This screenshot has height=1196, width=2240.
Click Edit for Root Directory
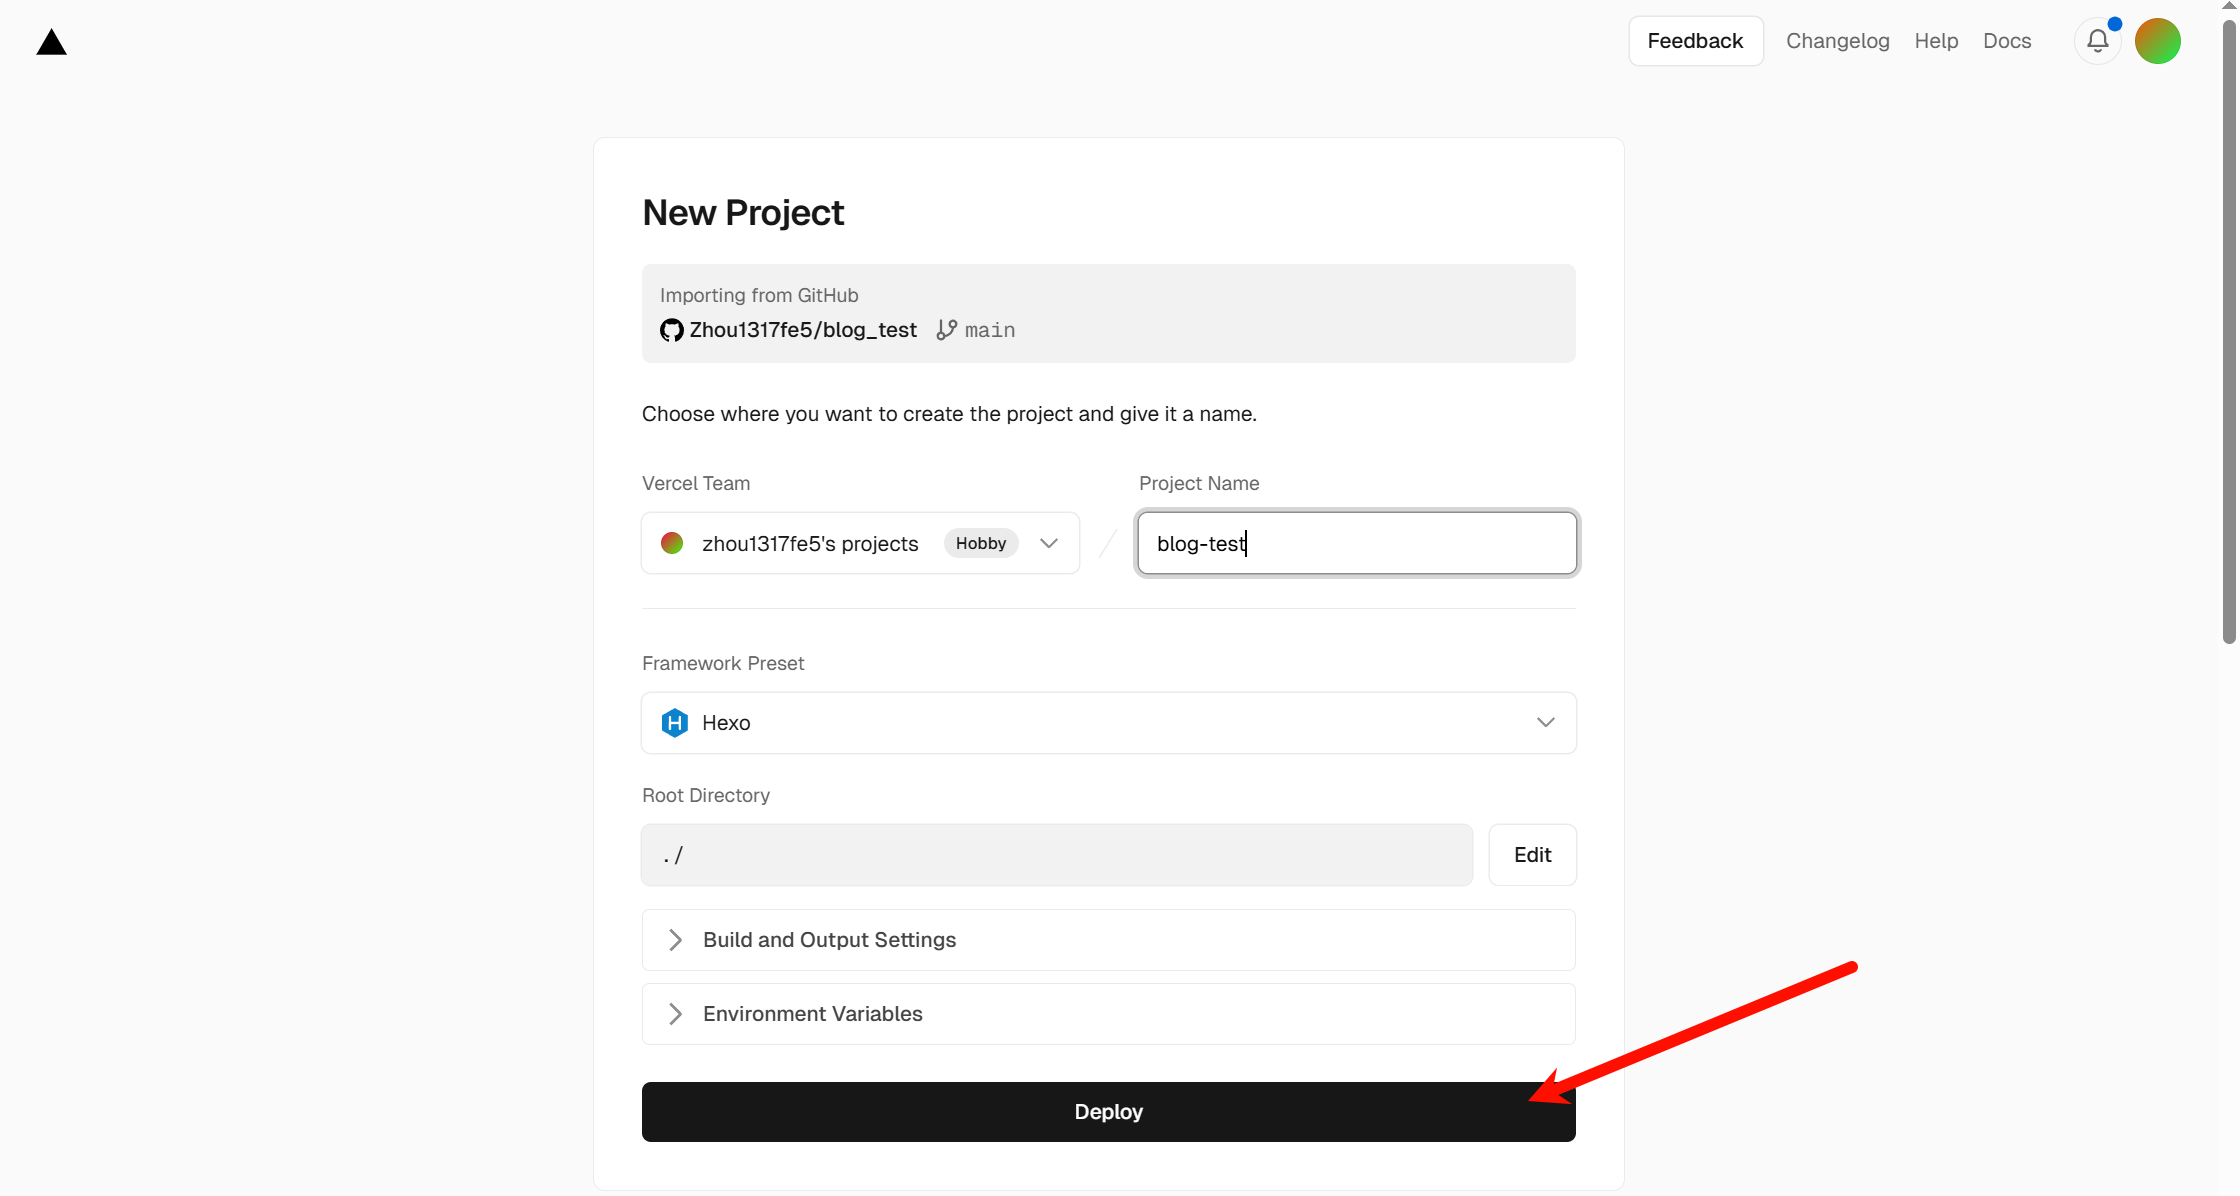pos(1532,855)
